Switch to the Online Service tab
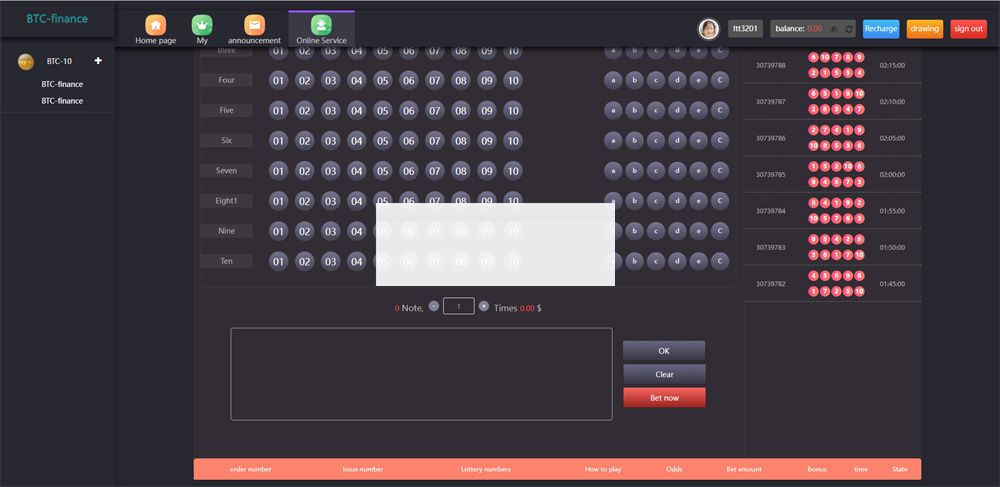This screenshot has width=1000, height=487. click(321, 29)
